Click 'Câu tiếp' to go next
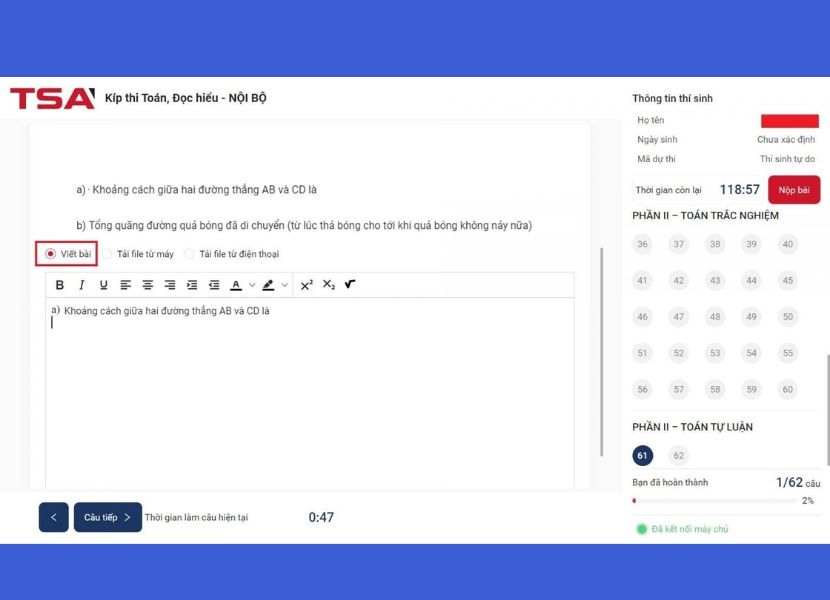The image size is (830, 600). tap(107, 517)
